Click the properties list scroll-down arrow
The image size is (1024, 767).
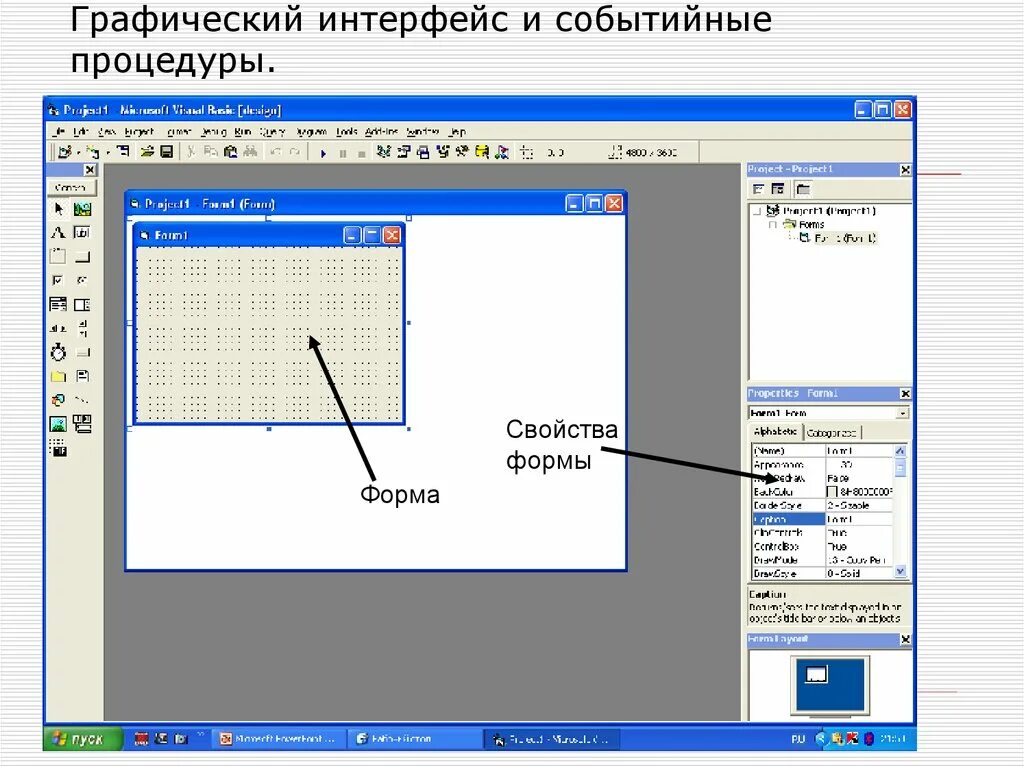tap(900, 572)
